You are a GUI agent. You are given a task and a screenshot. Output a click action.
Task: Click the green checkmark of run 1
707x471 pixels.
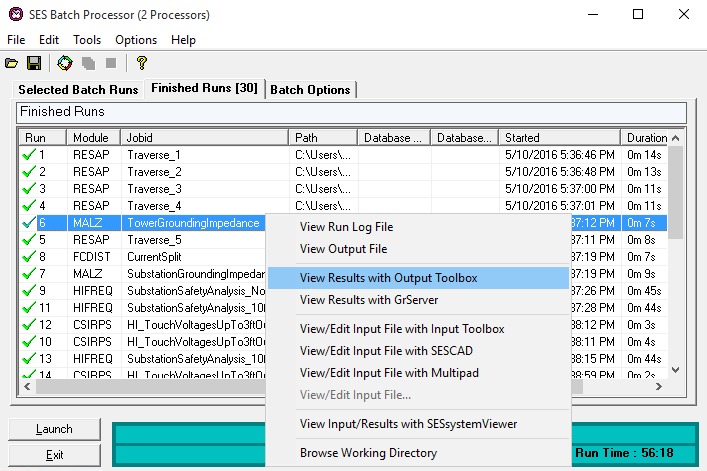(x=28, y=155)
